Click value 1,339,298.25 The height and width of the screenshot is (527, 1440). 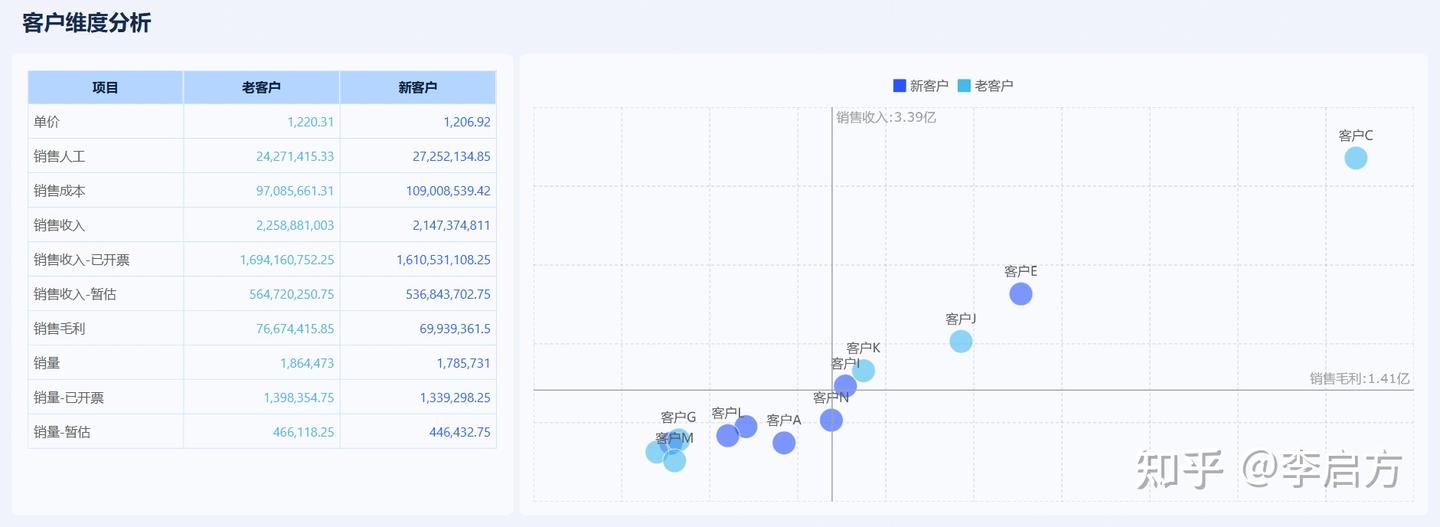click(455, 398)
